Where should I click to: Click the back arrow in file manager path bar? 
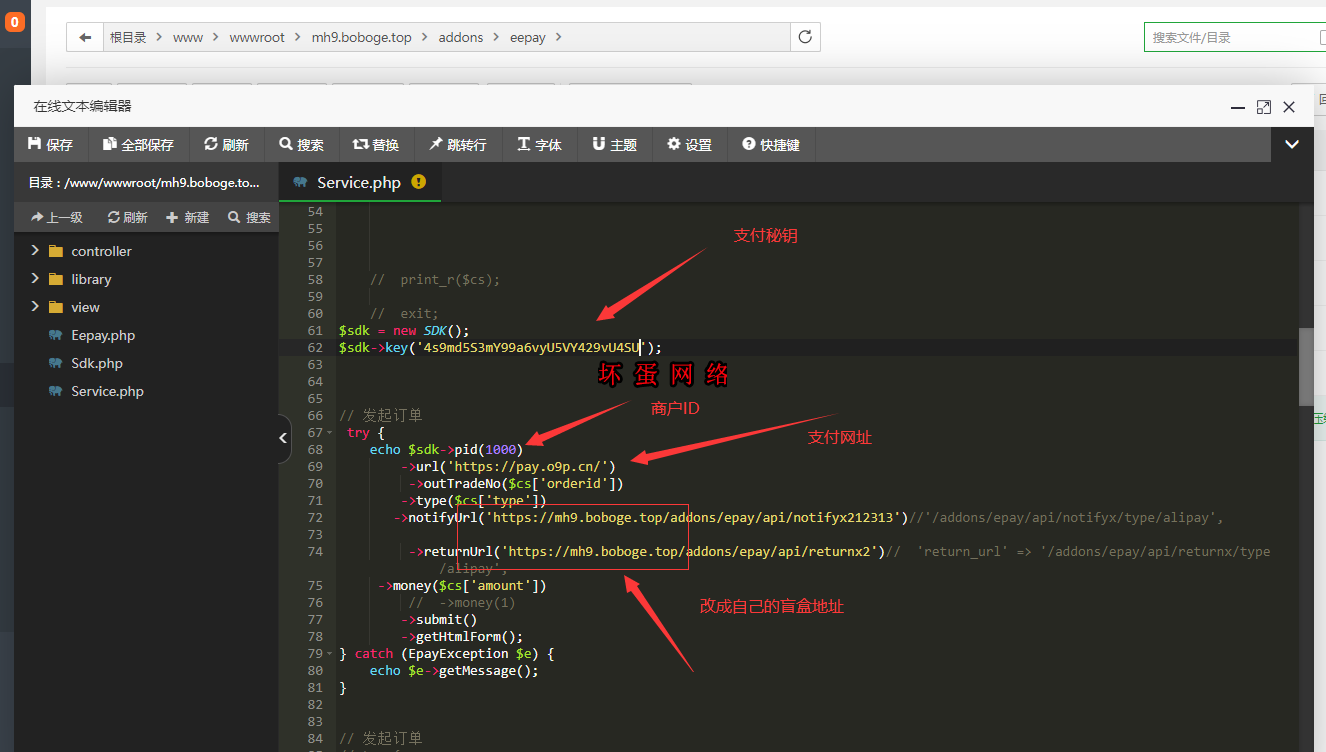pos(85,37)
